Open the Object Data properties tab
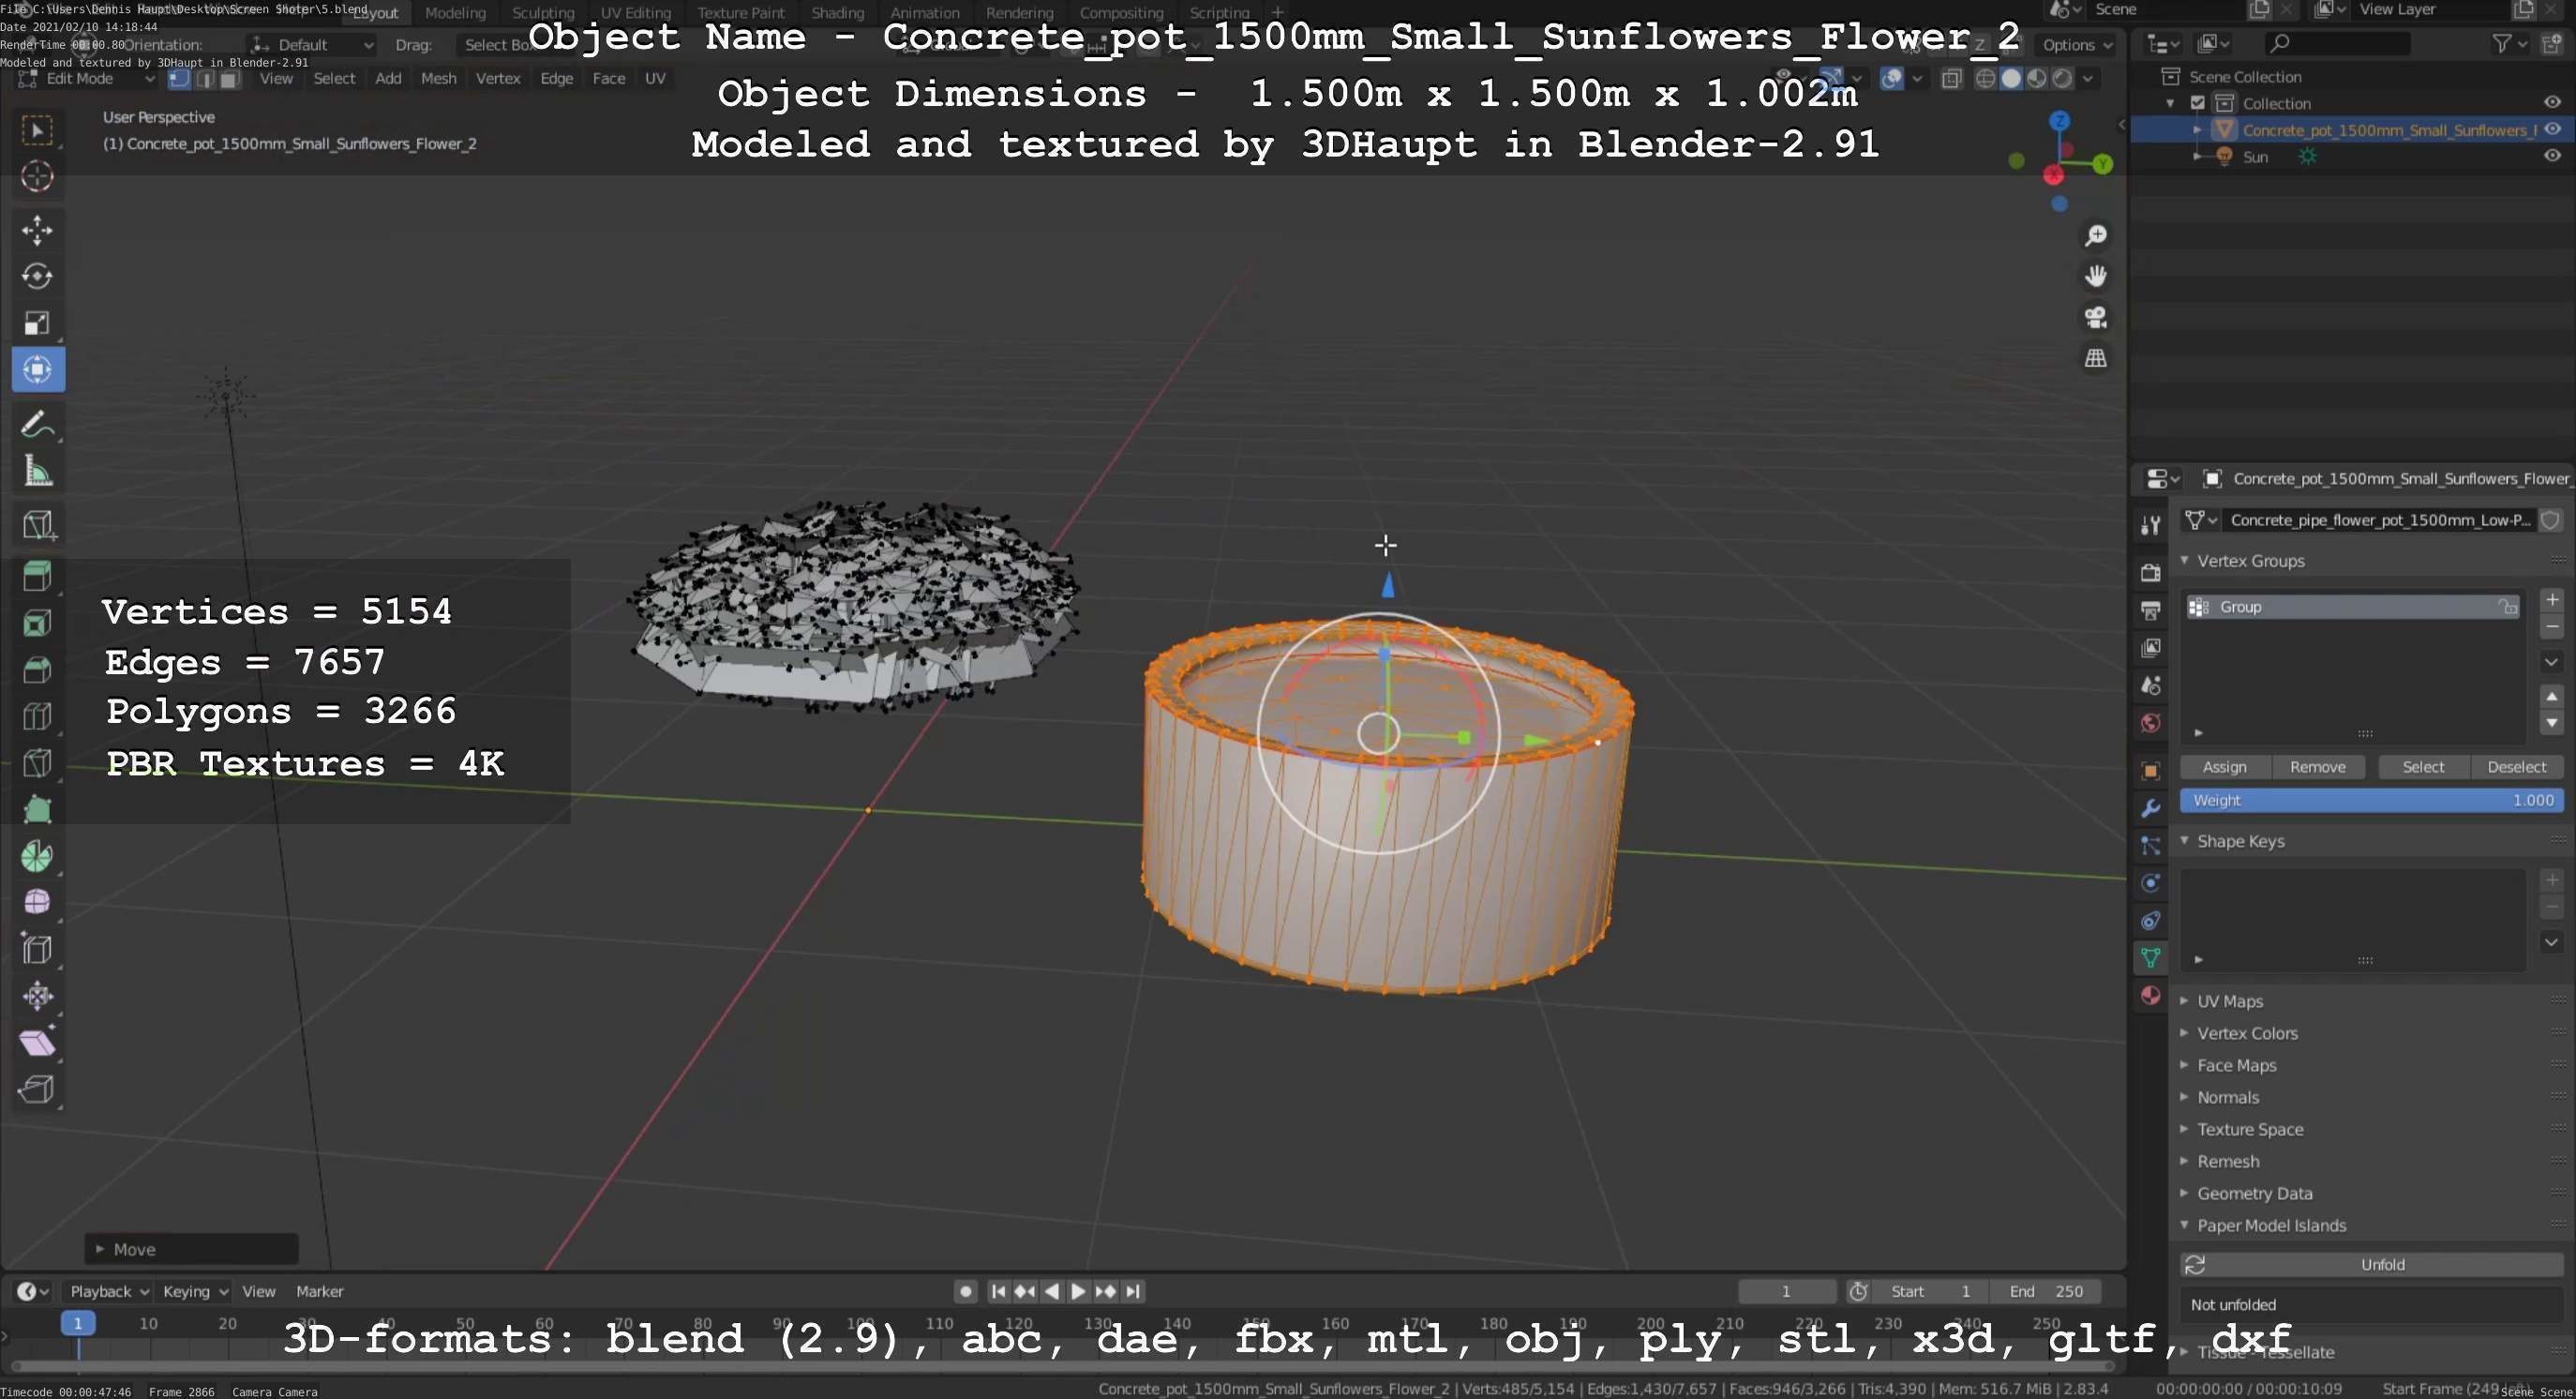Image resolution: width=2576 pixels, height=1399 pixels. tap(2151, 958)
